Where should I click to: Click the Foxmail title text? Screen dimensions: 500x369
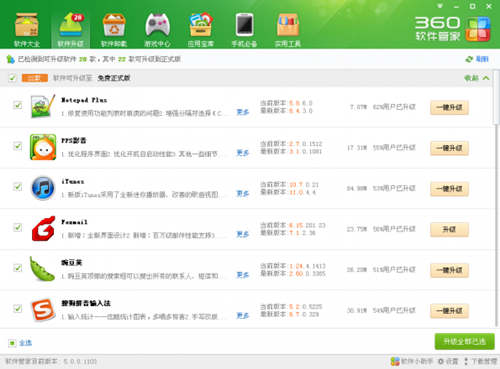74,222
